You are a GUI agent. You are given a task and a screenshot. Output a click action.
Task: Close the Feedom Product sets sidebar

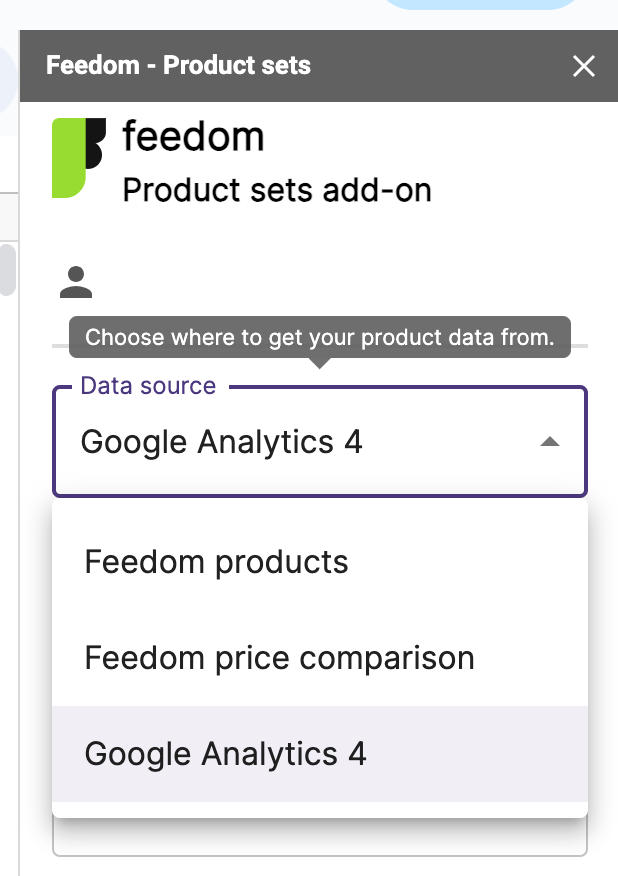point(583,66)
